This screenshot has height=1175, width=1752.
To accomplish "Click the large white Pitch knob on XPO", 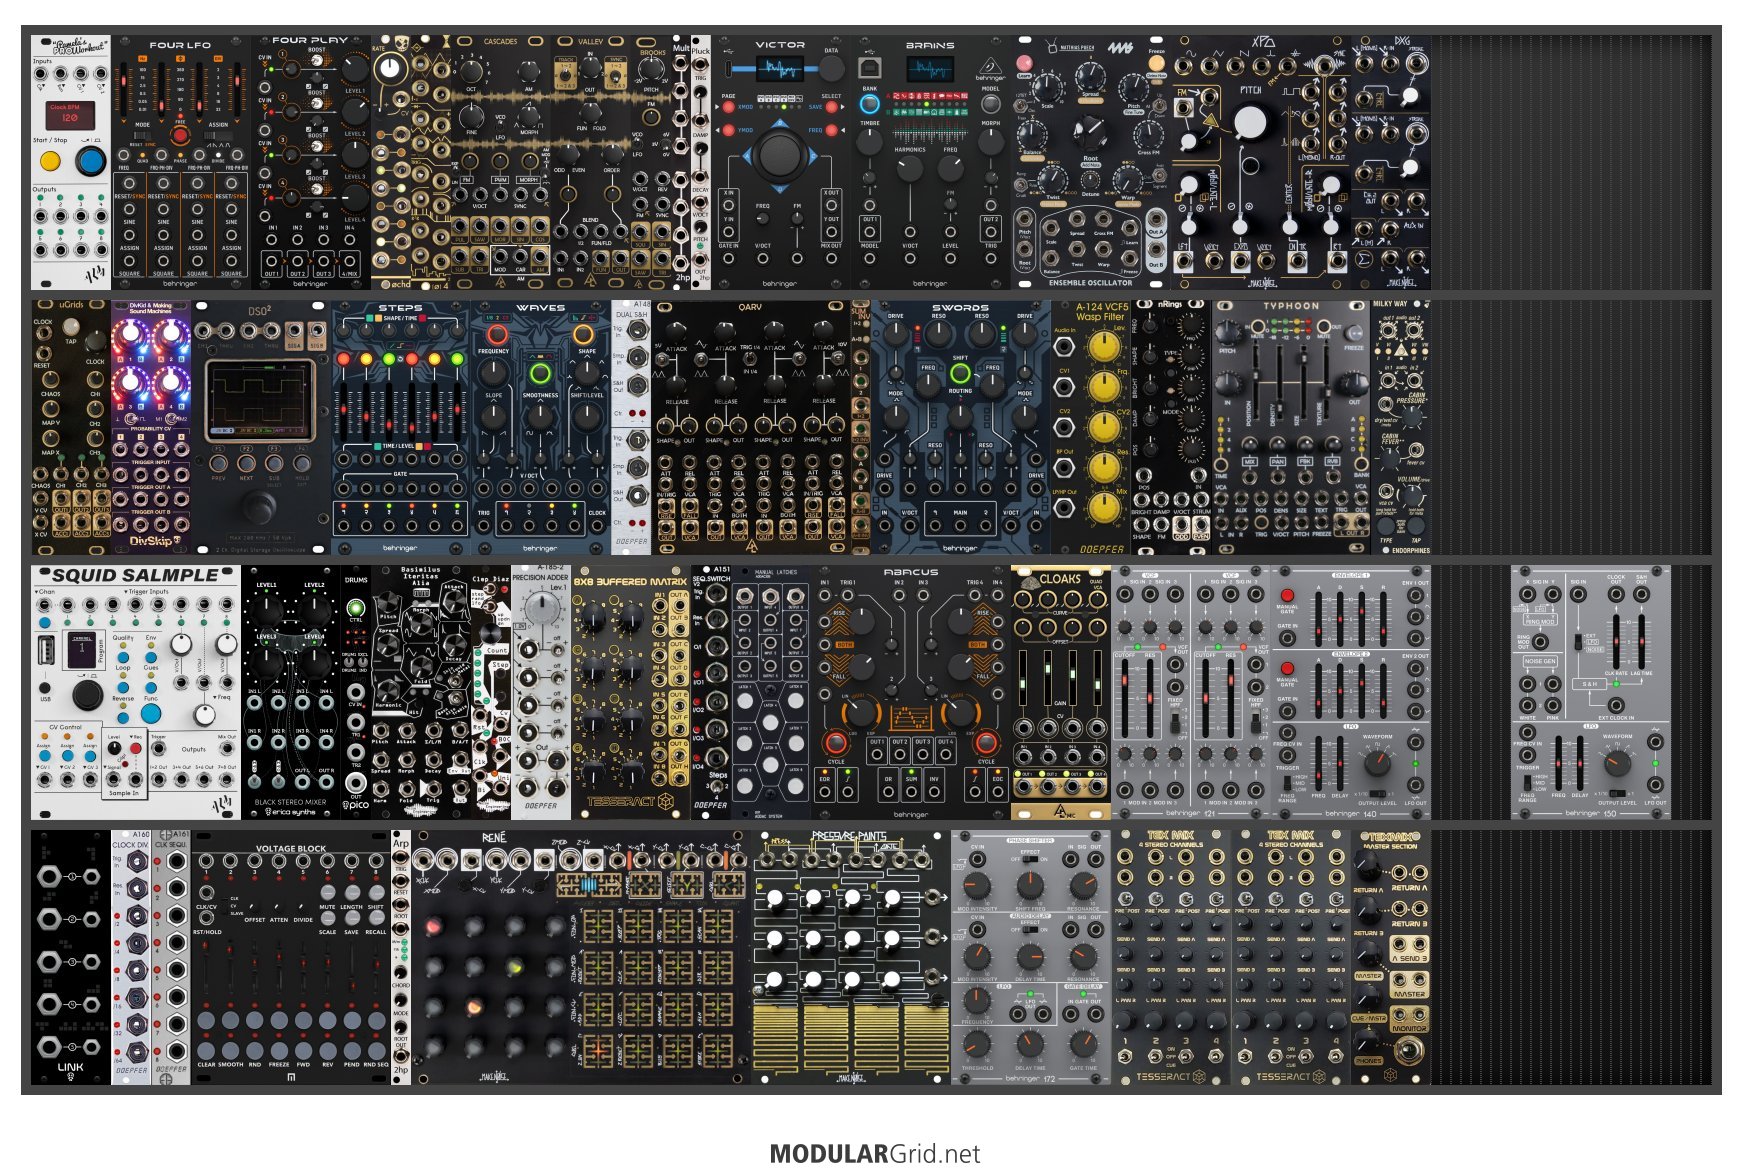I will pyautogui.click(x=1250, y=122).
